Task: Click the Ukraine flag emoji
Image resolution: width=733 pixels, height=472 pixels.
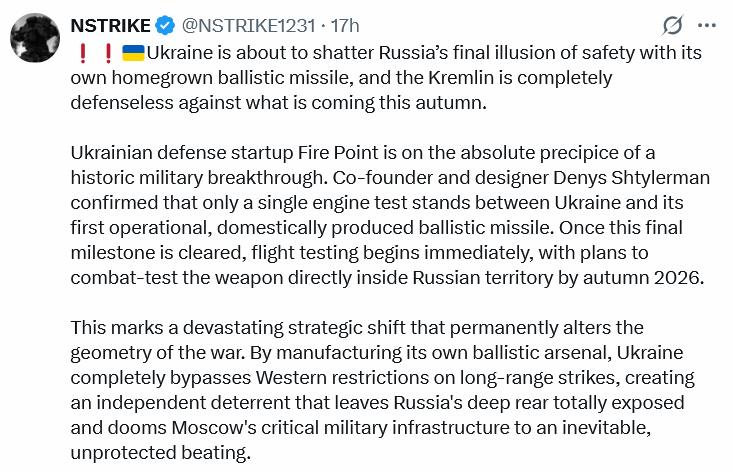Action: [133, 53]
